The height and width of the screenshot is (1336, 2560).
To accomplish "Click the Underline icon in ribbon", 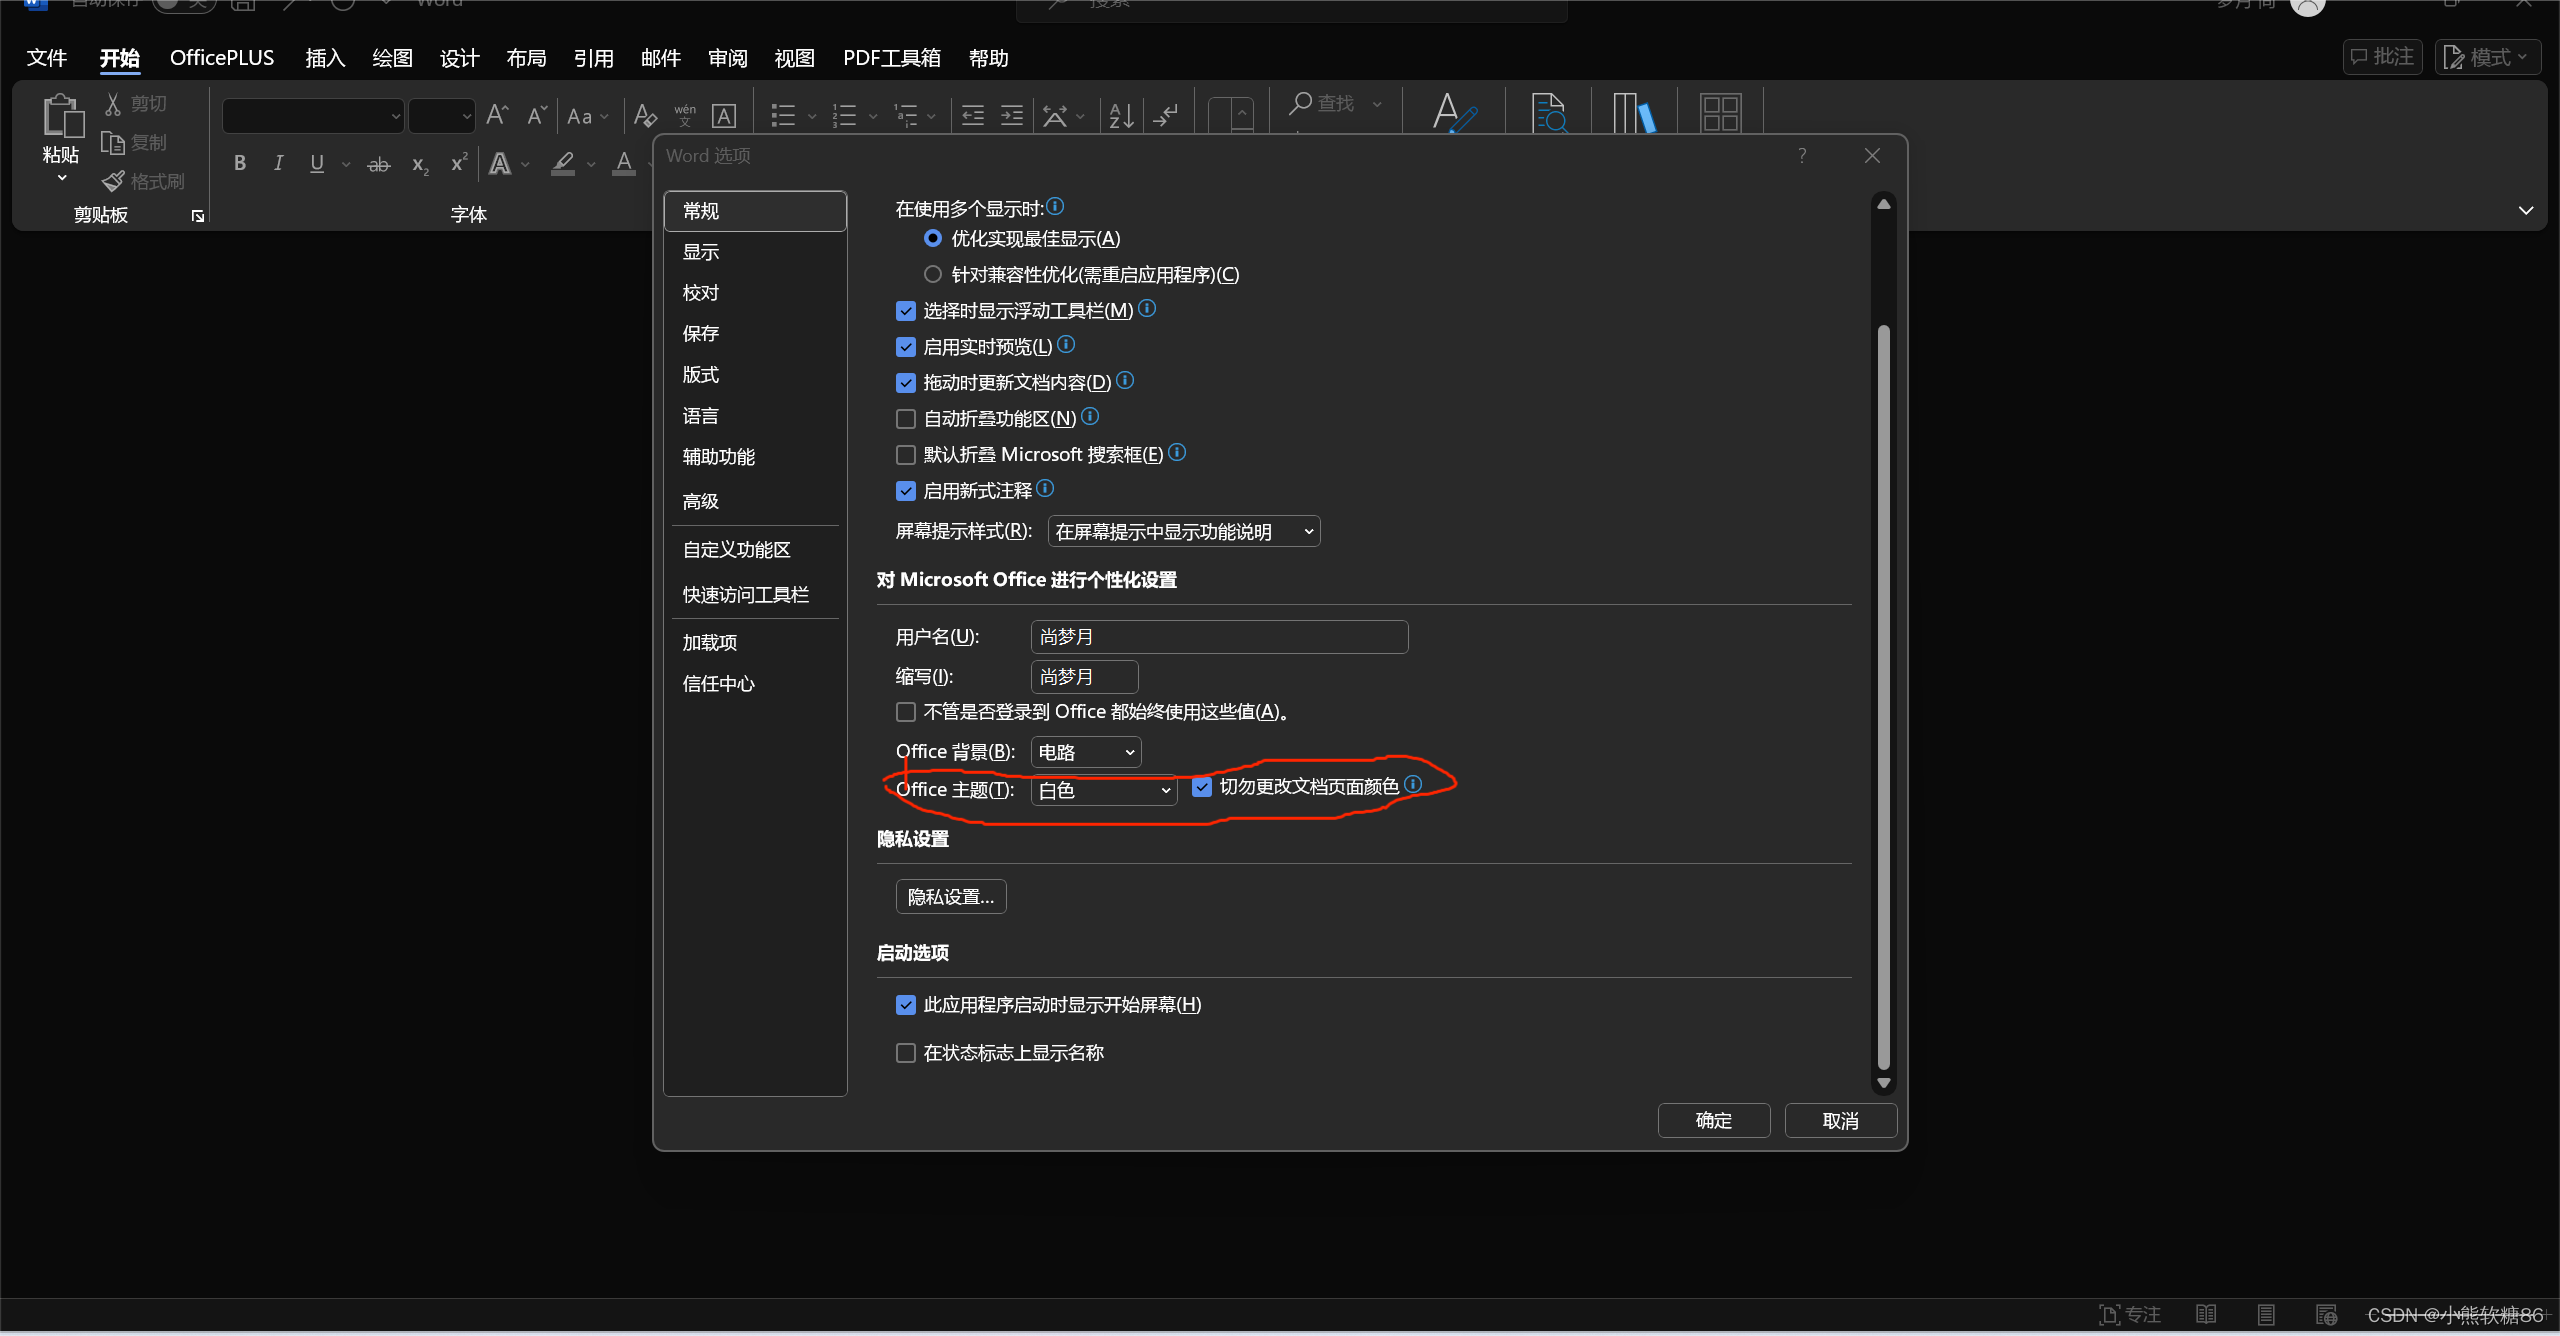I will coord(317,163).
